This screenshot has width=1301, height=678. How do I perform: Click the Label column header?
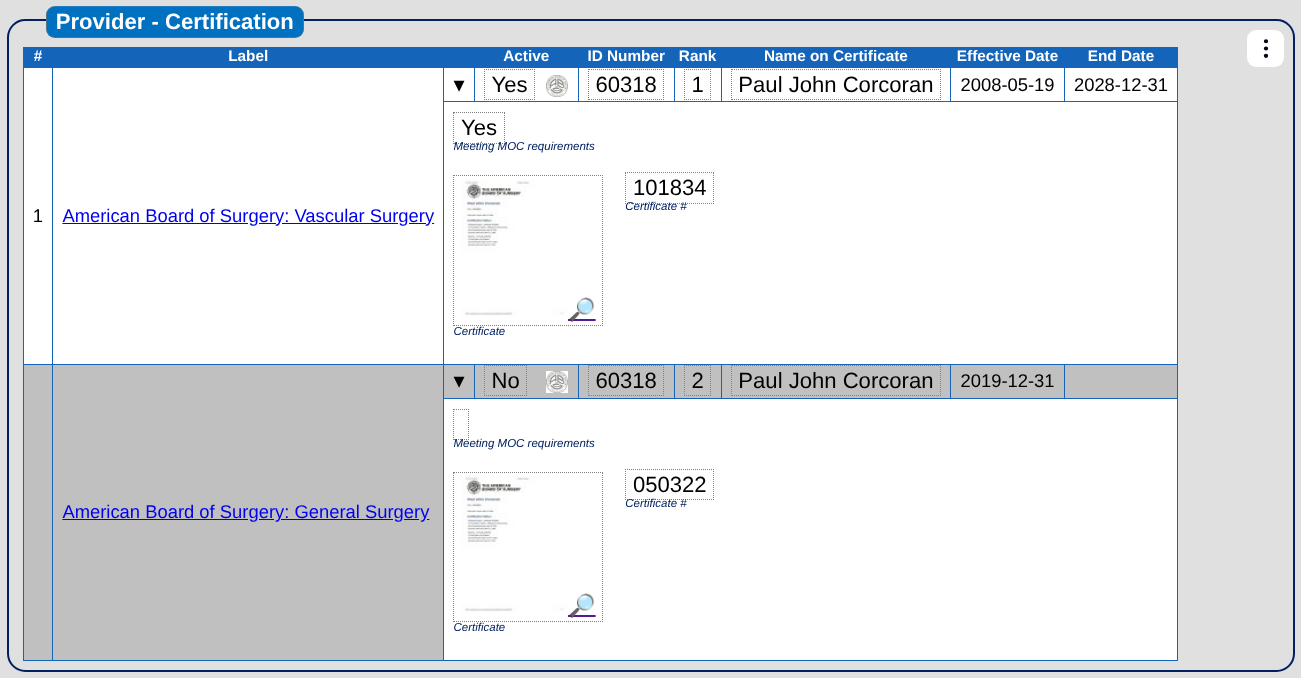(x=248, y=56)
